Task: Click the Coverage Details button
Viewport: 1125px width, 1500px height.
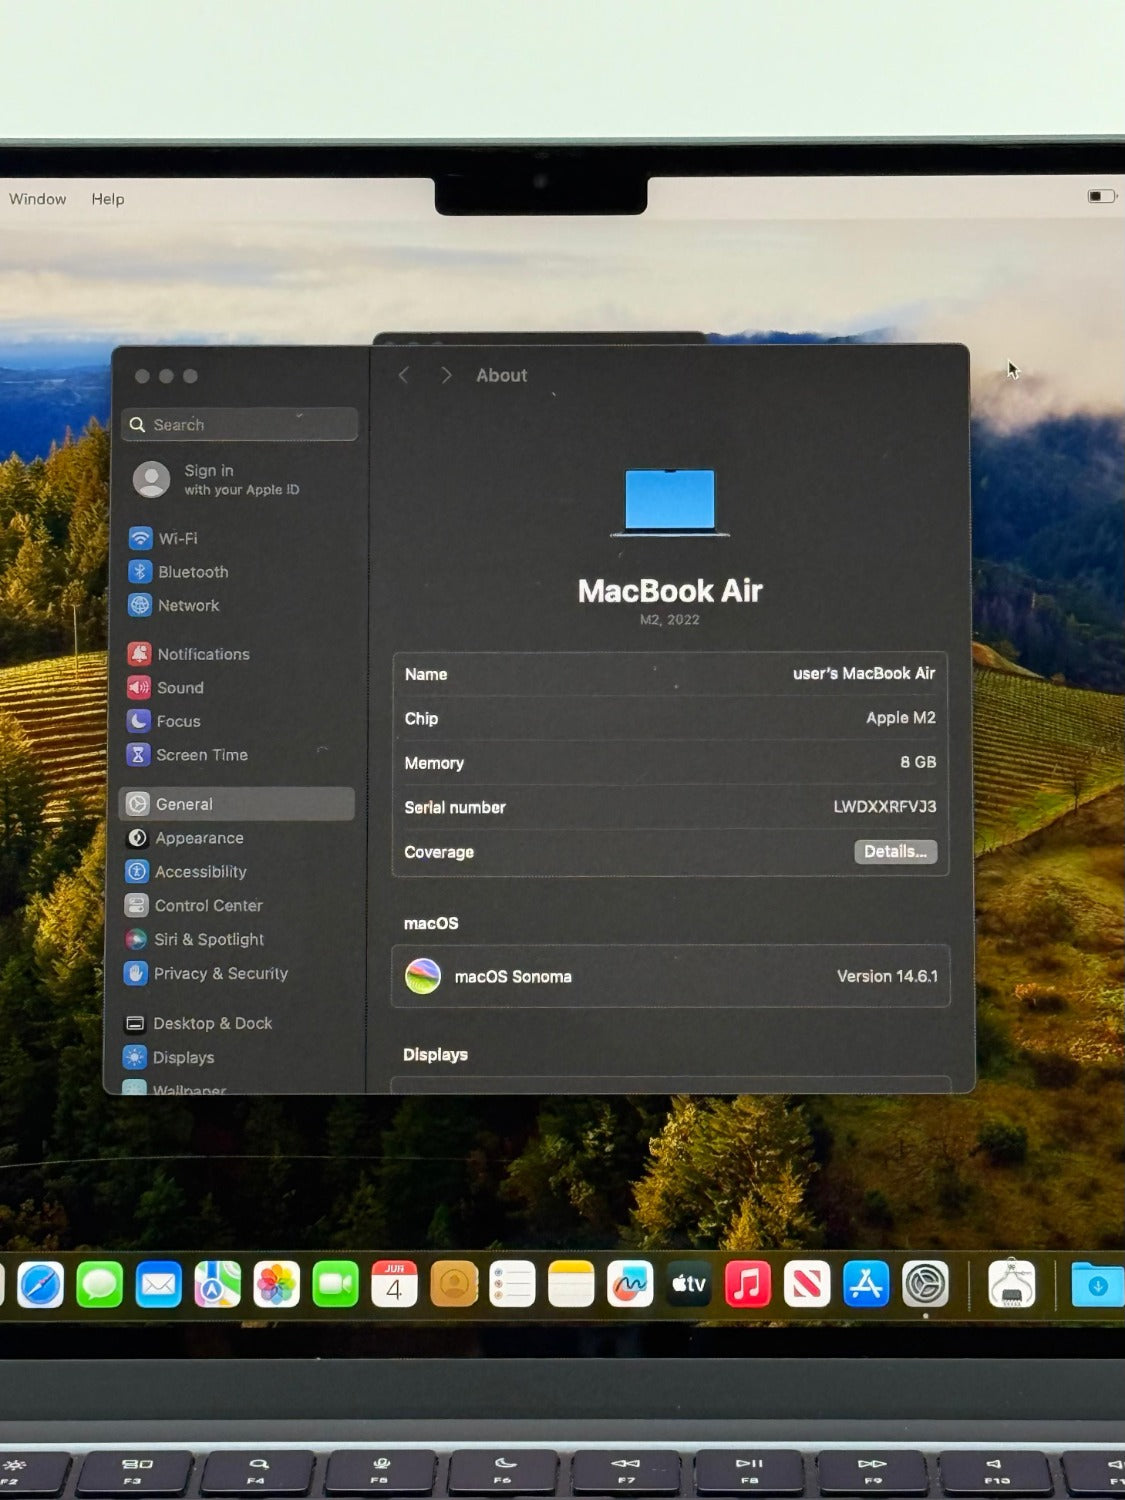Action: point(895,852)
